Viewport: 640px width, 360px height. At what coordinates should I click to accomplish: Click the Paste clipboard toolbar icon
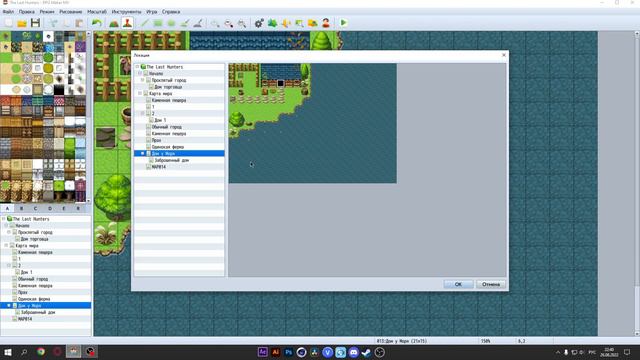point(80,23)
